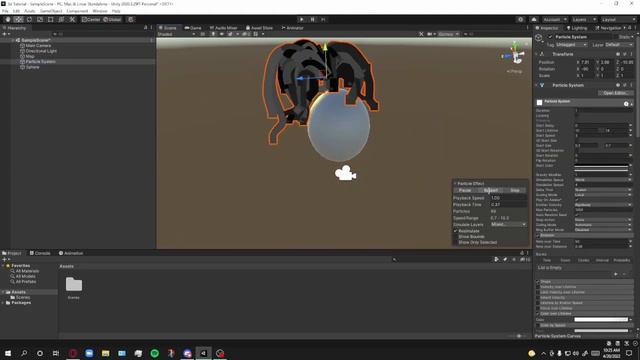Image resolution: width=640 pixels, height=360 pixels.
Task: Collapse the SampleScene tree in Hierarchy
Action: (x=13, y=40)
